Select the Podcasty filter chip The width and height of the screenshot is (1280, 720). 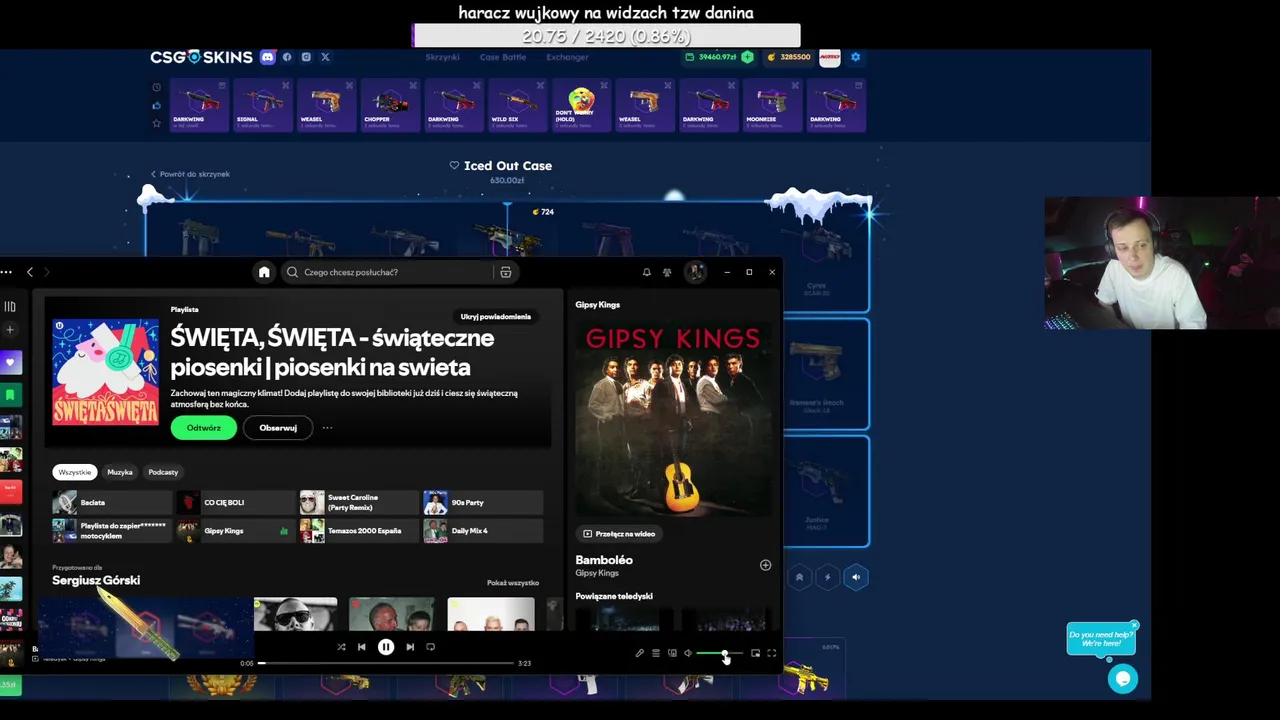click(x=163, y=472)
